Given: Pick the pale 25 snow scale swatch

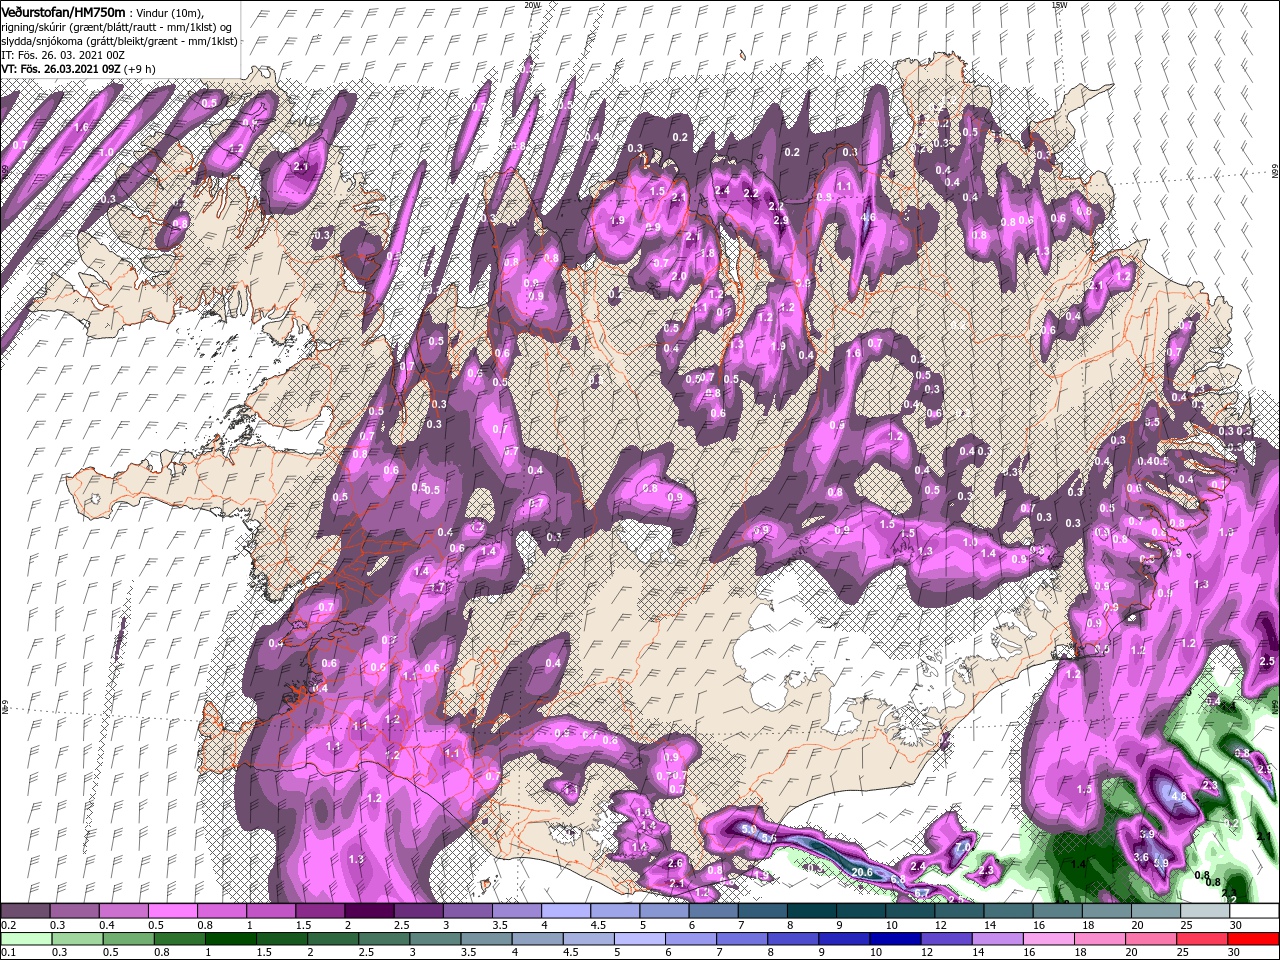Looking at the screenshot, I should [1205, 911].
